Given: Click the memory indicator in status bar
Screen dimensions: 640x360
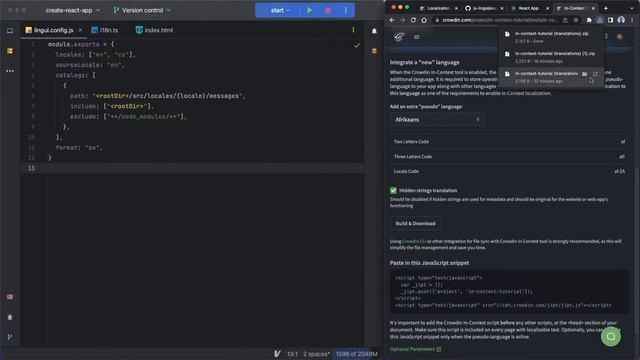Looking at the screenshot, I should 356,354.
